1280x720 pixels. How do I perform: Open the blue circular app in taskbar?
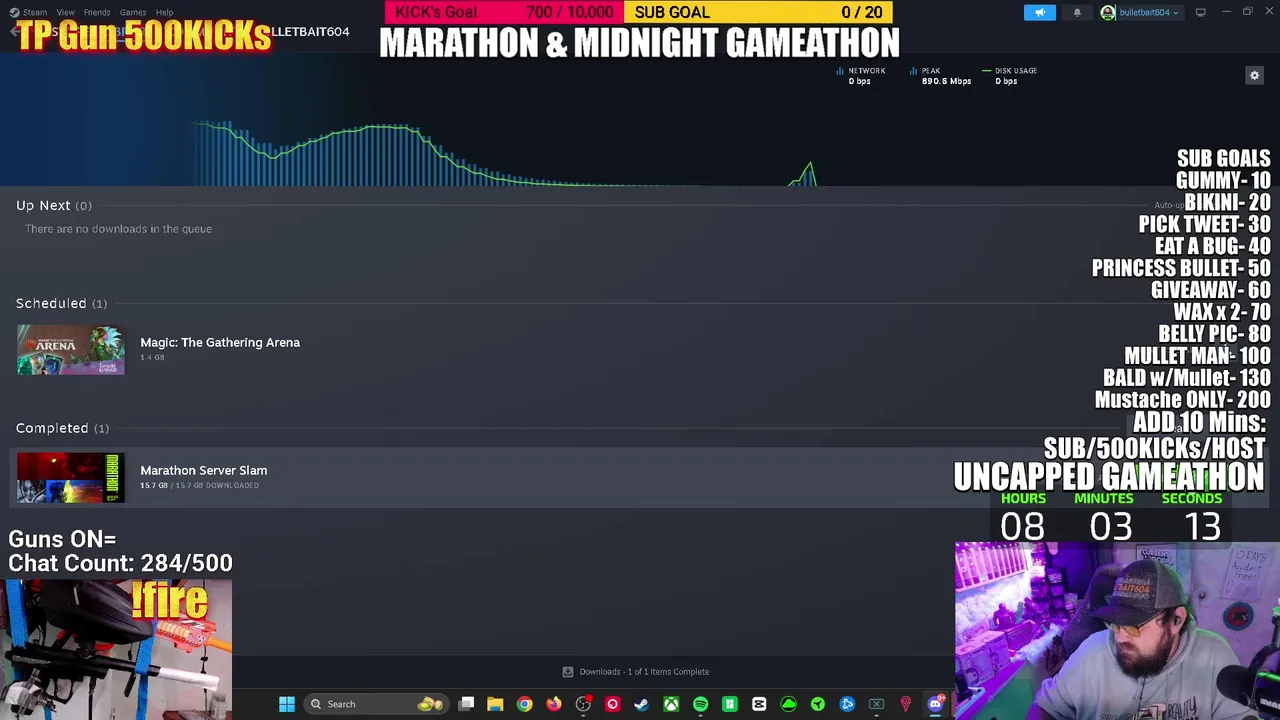(x=847, y=704)
